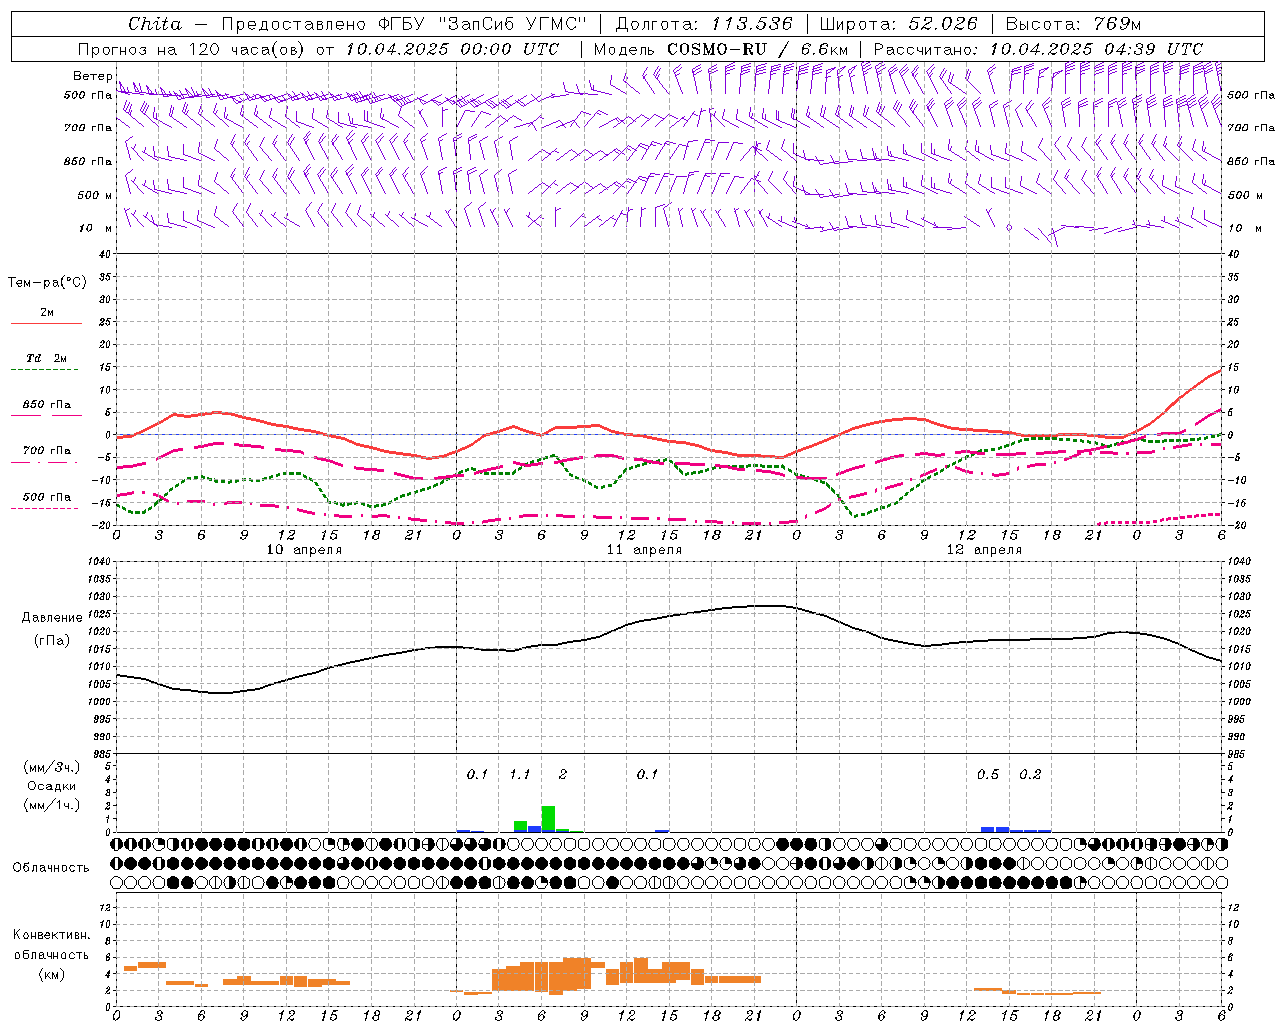Click the computed time "10.04.2025 04:39 UTC"
The height and width of the screenshot is (1024, 1280).
tap(1097, 49)
